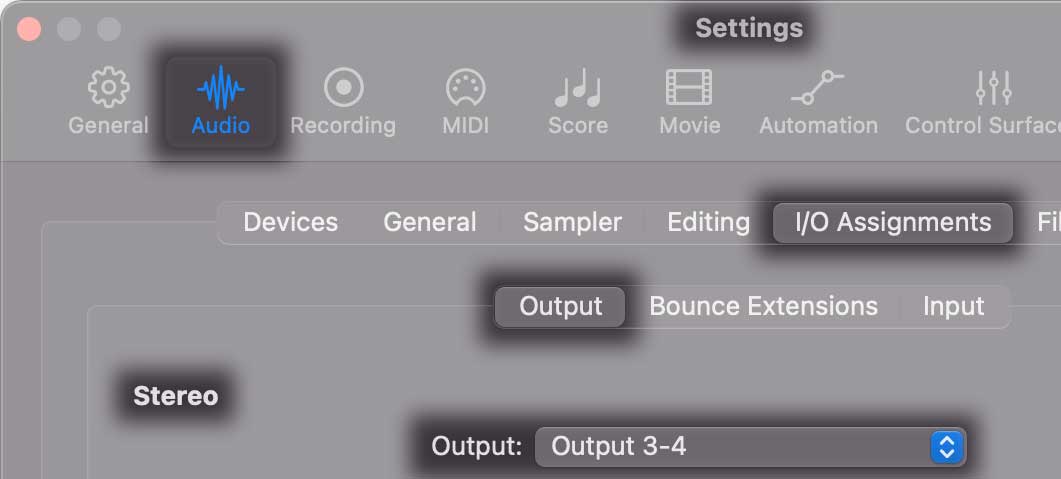This screenshot has height=479, width=1061.
Task: Expand the Stereo Output 3-4 dropdown
Action: [750, 446]
